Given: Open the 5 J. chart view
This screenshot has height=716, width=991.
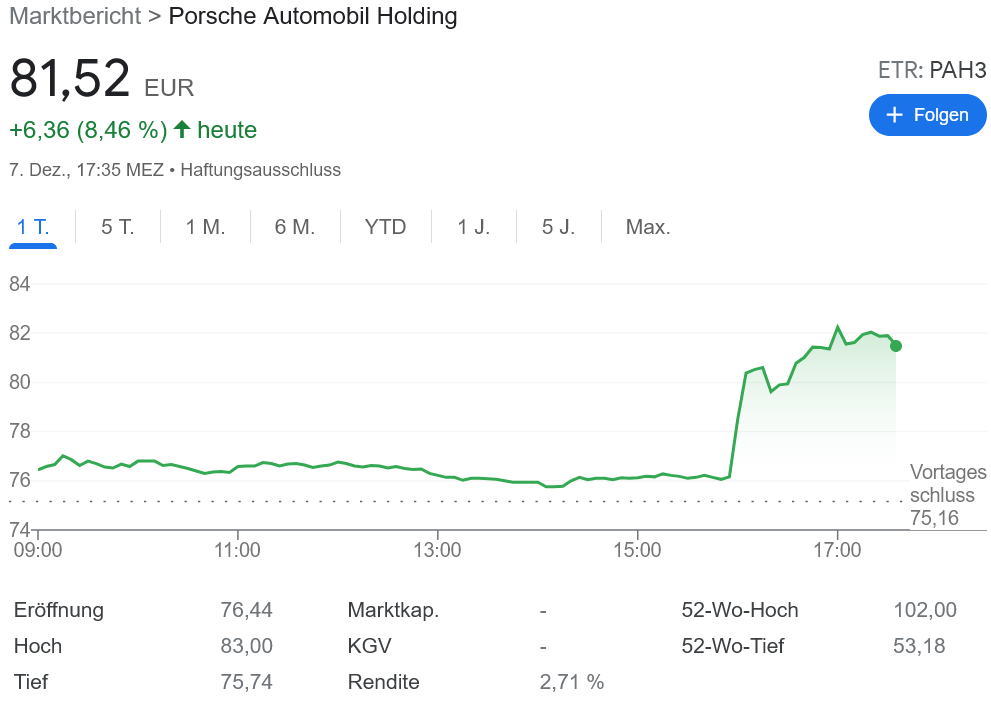Looking at the screenshot, I should (x=559, y=227).
